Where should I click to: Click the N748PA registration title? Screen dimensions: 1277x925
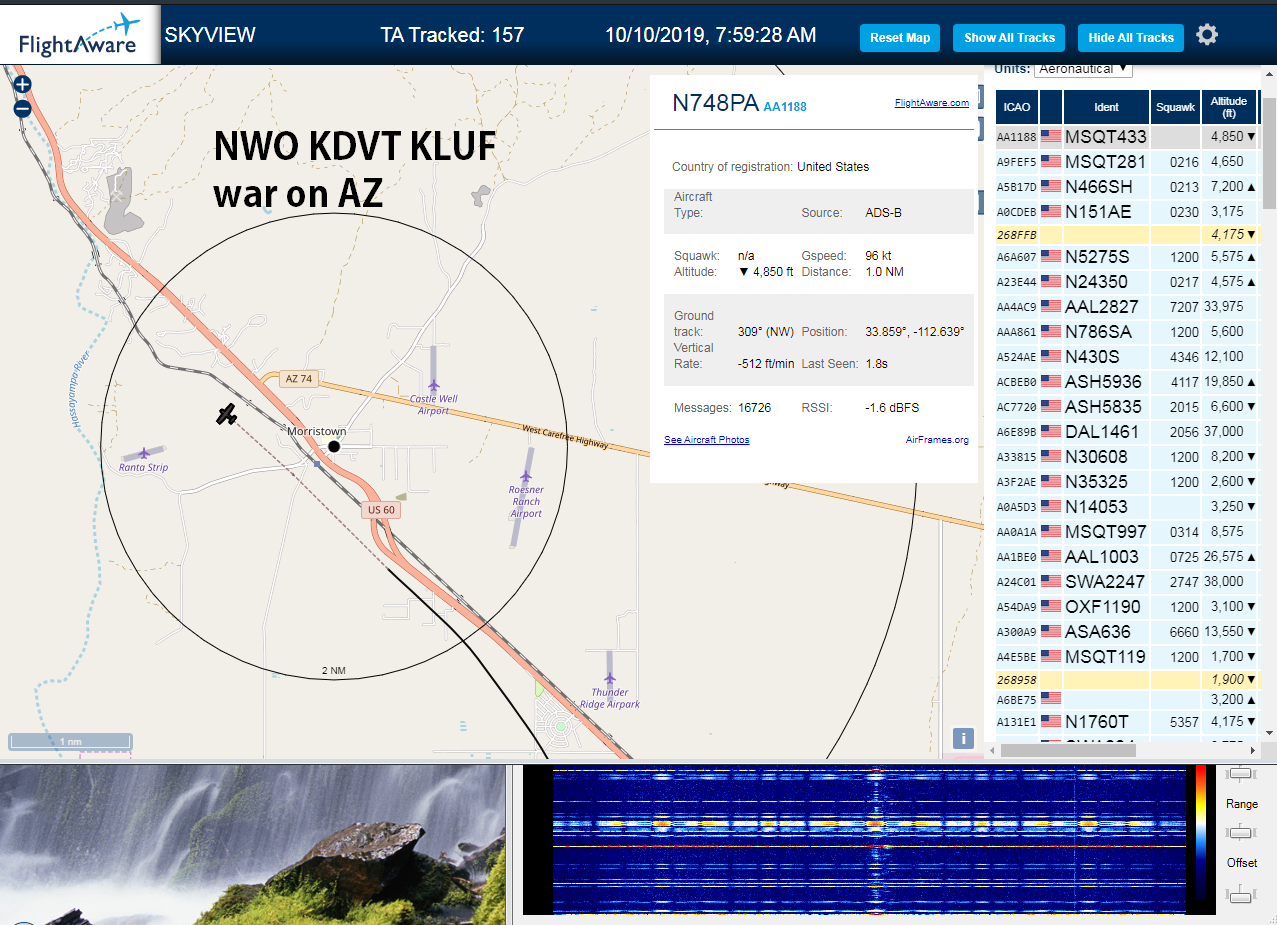(x=714, y=103)
